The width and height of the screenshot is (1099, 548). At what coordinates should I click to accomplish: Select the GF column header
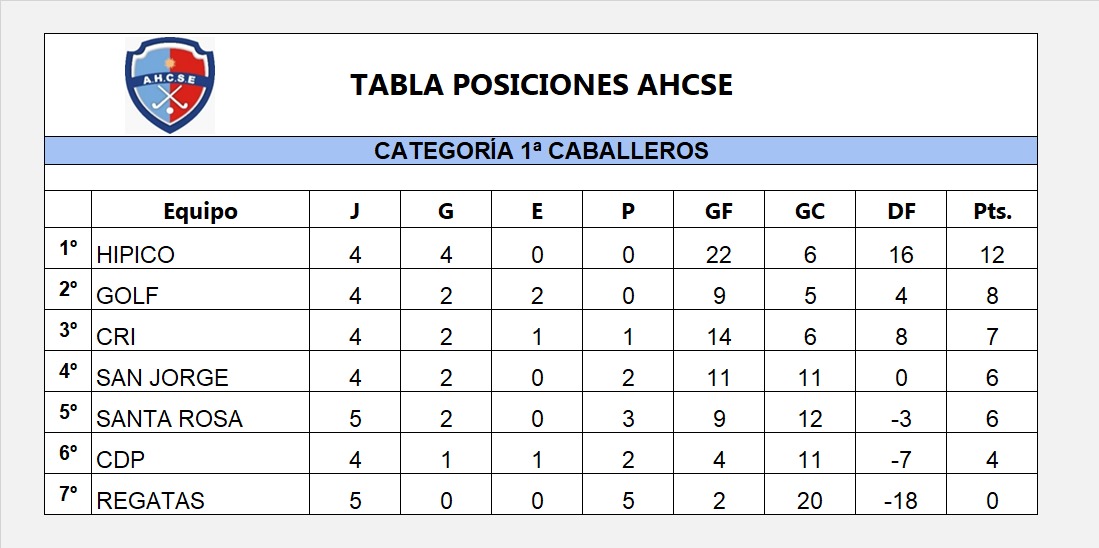point(718,211)
